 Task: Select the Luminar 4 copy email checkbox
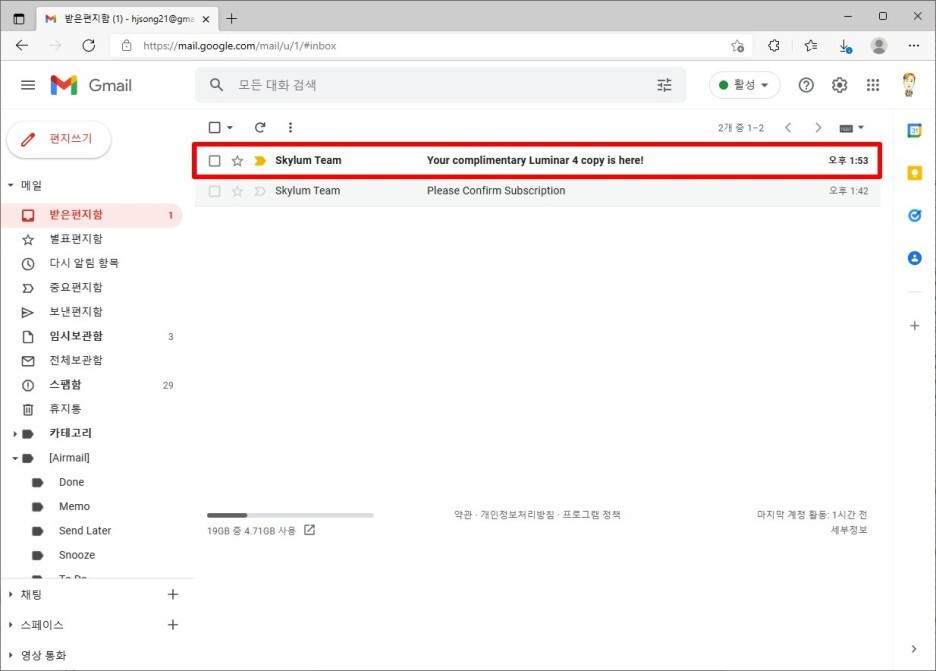(214, 161)
